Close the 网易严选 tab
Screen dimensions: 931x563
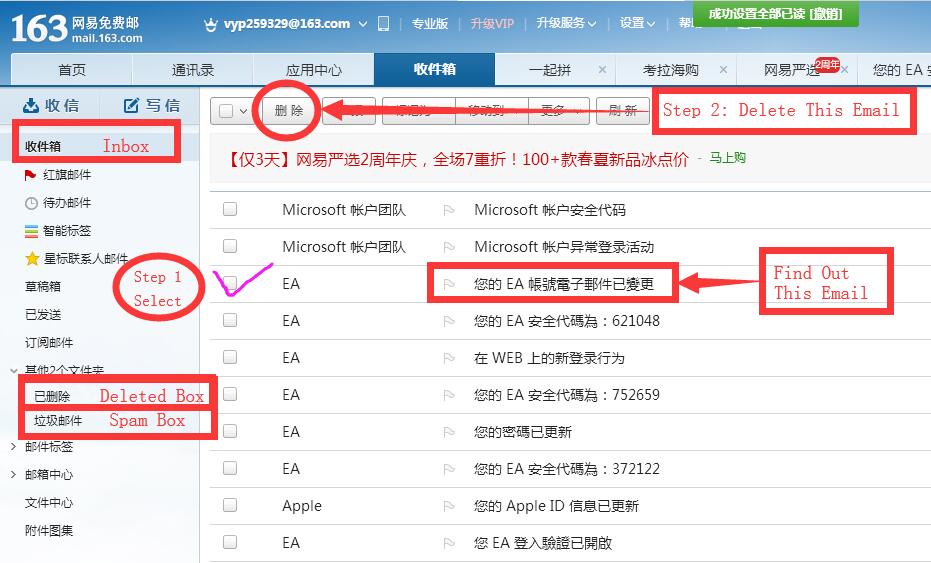click(845, 69)
